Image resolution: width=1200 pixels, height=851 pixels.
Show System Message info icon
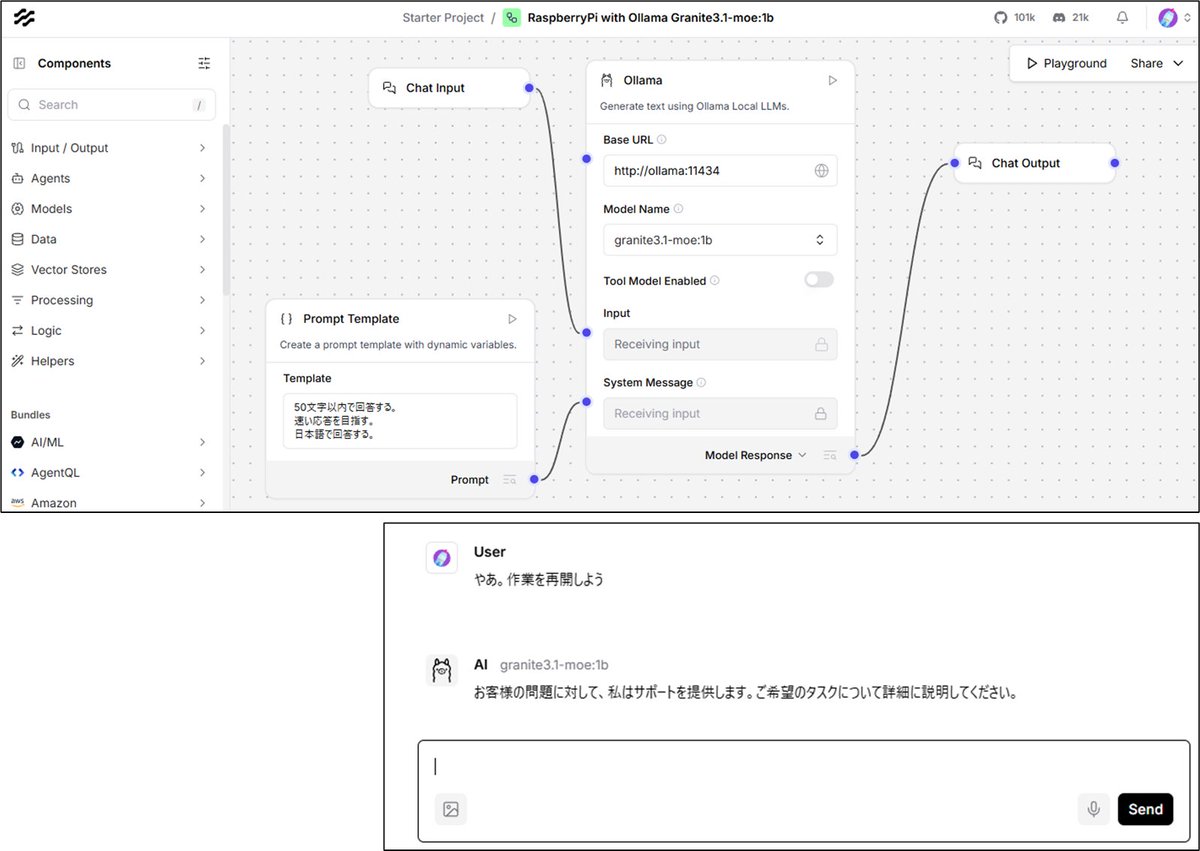[x=701, y=382]
